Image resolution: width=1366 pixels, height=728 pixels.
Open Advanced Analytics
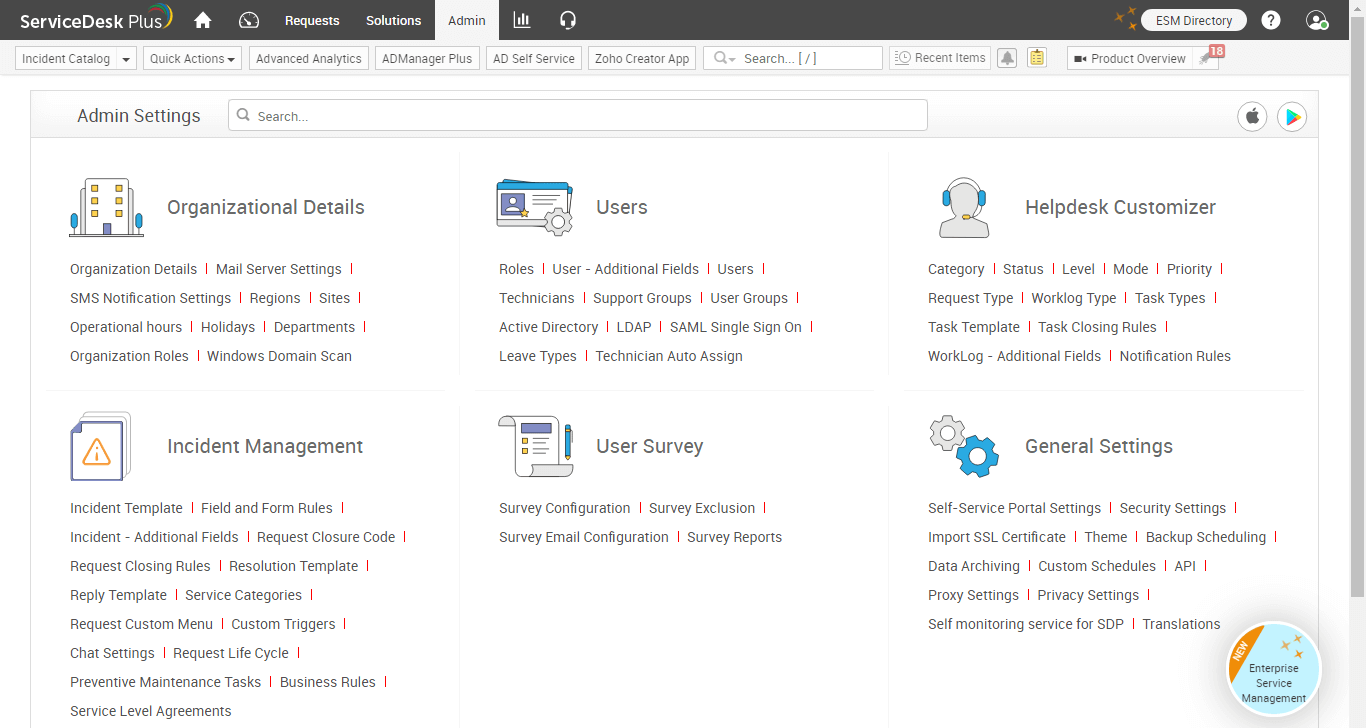[x=309, y=58]
